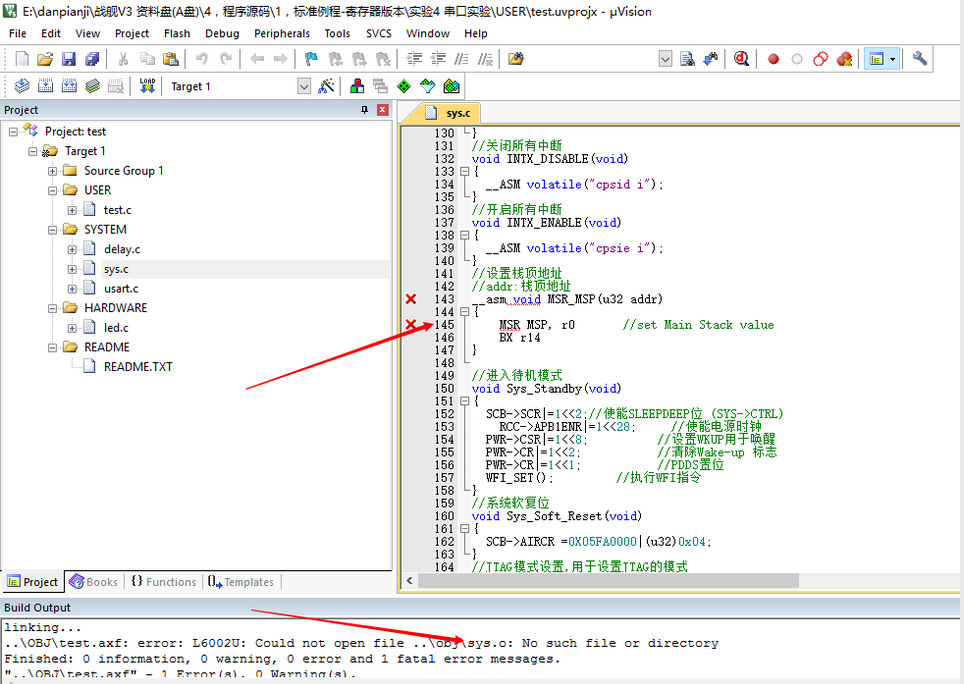Select usart.c in the project tree
Image resolution: width=964 pixels, height=684 pixels.
(121, 288)
